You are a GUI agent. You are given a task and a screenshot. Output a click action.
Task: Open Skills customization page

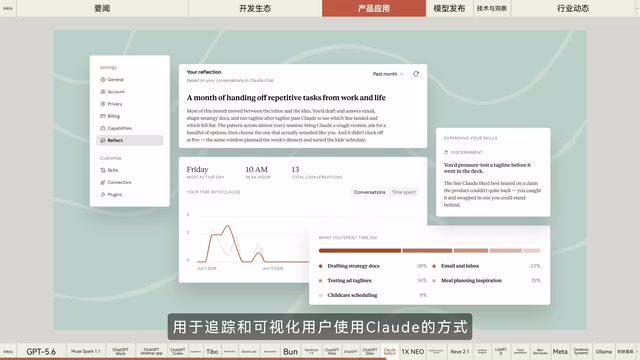pos(130,170)
